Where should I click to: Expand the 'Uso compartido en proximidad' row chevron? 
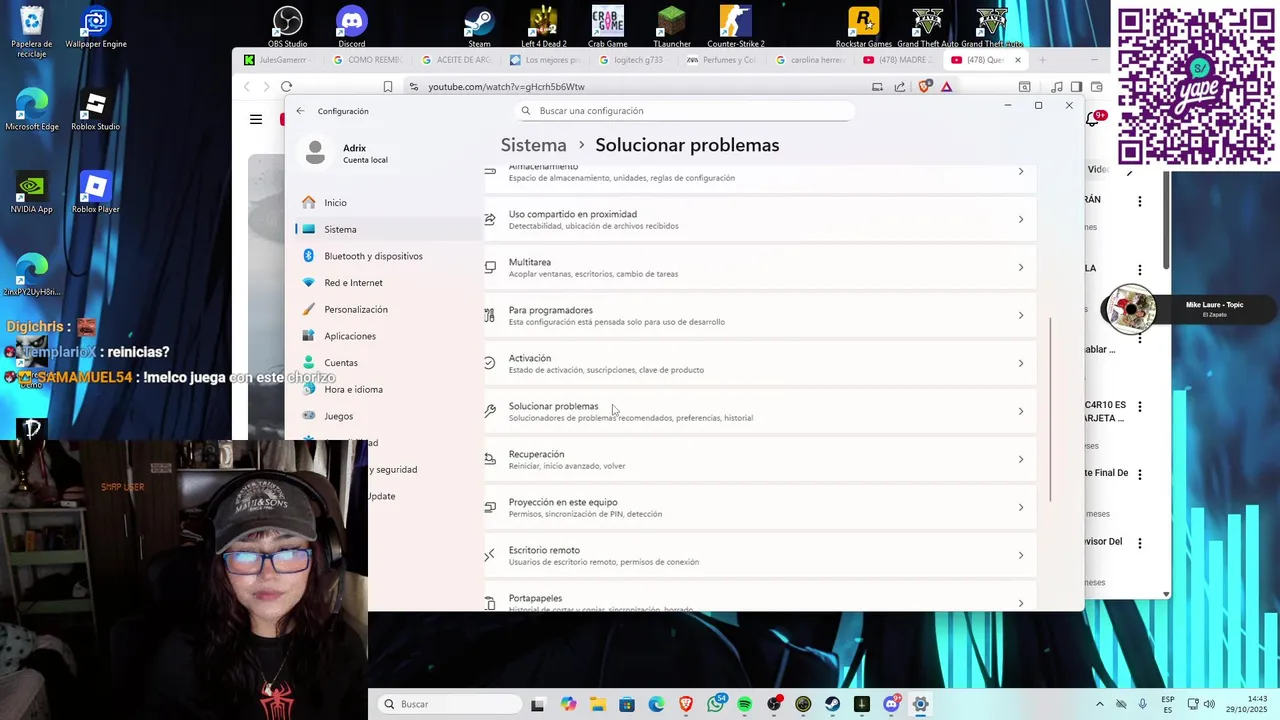1020,219
